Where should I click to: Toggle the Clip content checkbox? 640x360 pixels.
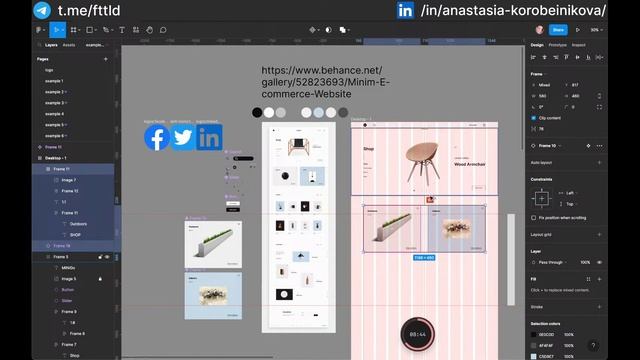(533, 118)
